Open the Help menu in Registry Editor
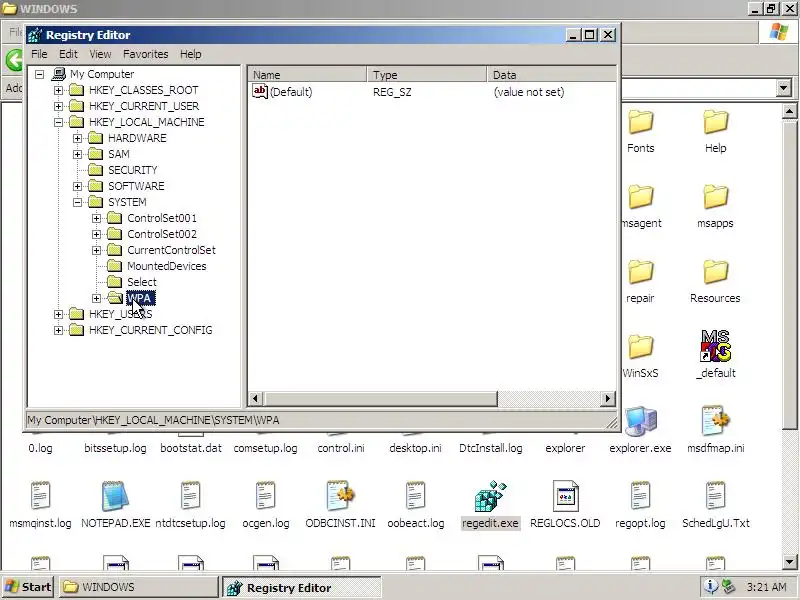Viewport: 800px width, 600px height. 190,54
